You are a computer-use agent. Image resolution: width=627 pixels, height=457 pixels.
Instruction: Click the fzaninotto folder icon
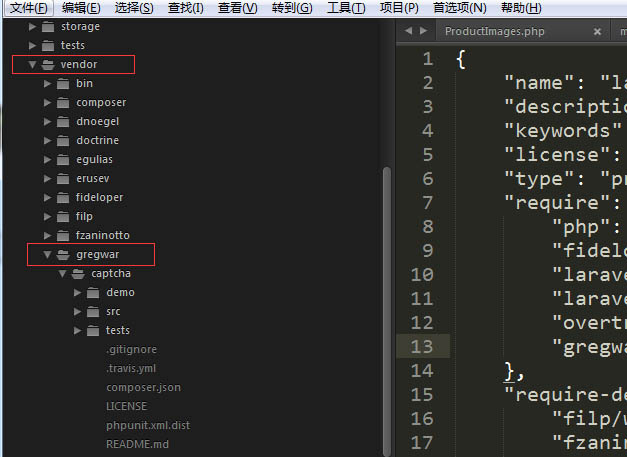pyautogui.click(x=65, y=235)
